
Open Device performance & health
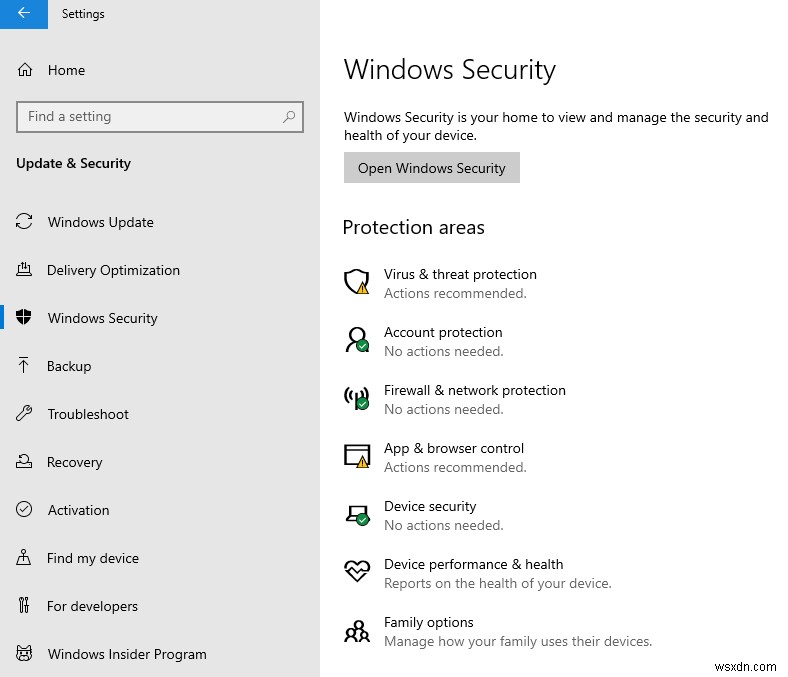pos(473,565)
